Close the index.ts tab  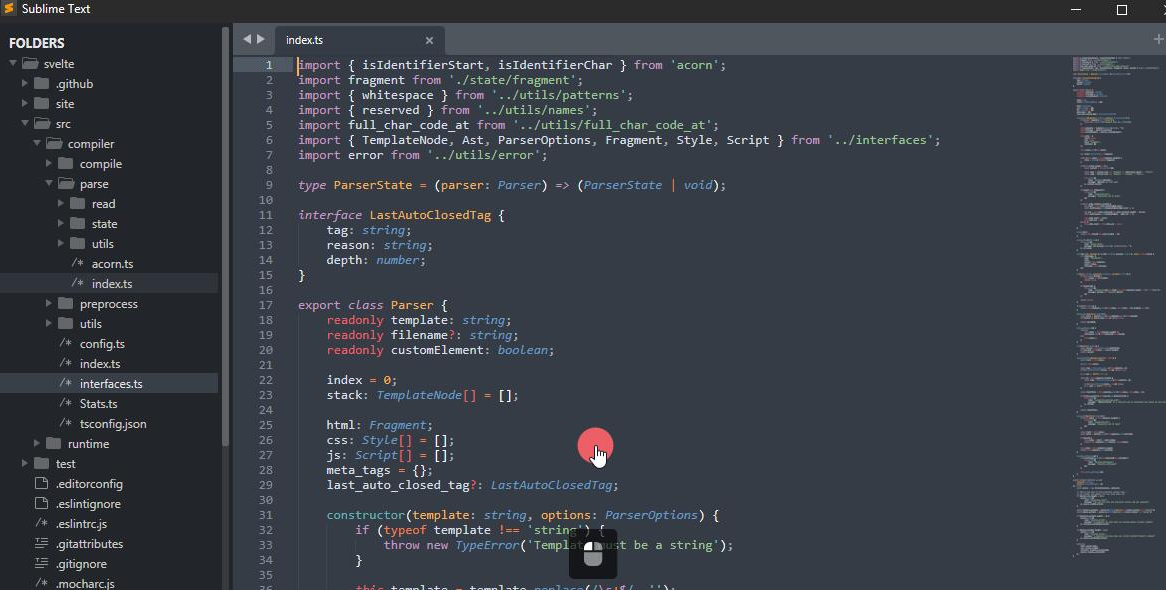(429, 40)
